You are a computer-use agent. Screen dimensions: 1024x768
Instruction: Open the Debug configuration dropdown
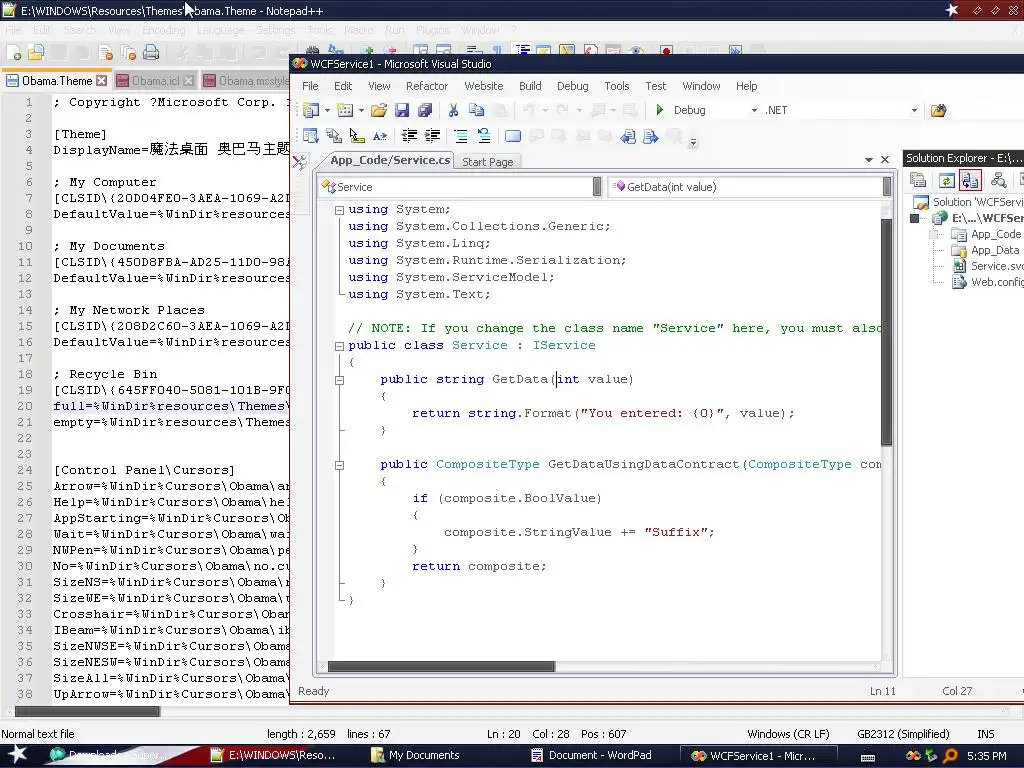(x=754, y=110)
